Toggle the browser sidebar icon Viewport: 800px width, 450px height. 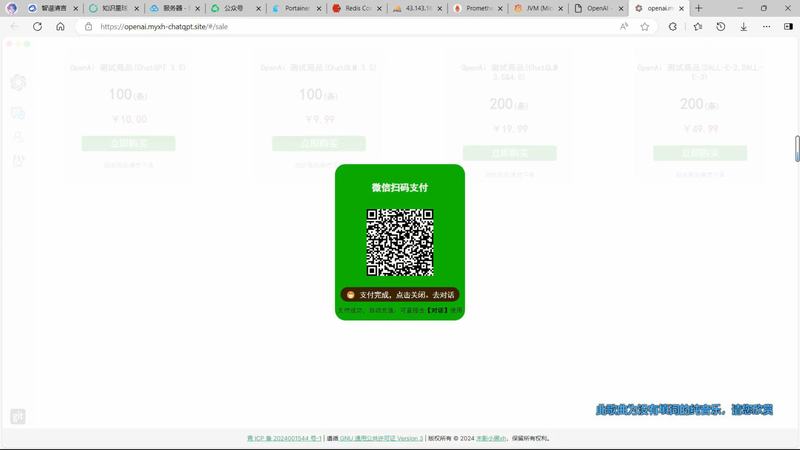click(x=788, y=27)
